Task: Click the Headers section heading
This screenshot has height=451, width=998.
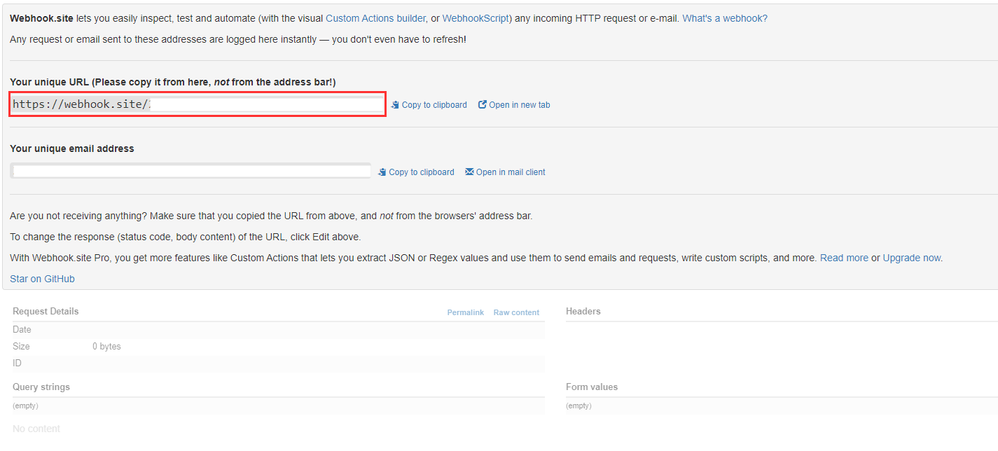Action: 583,311
